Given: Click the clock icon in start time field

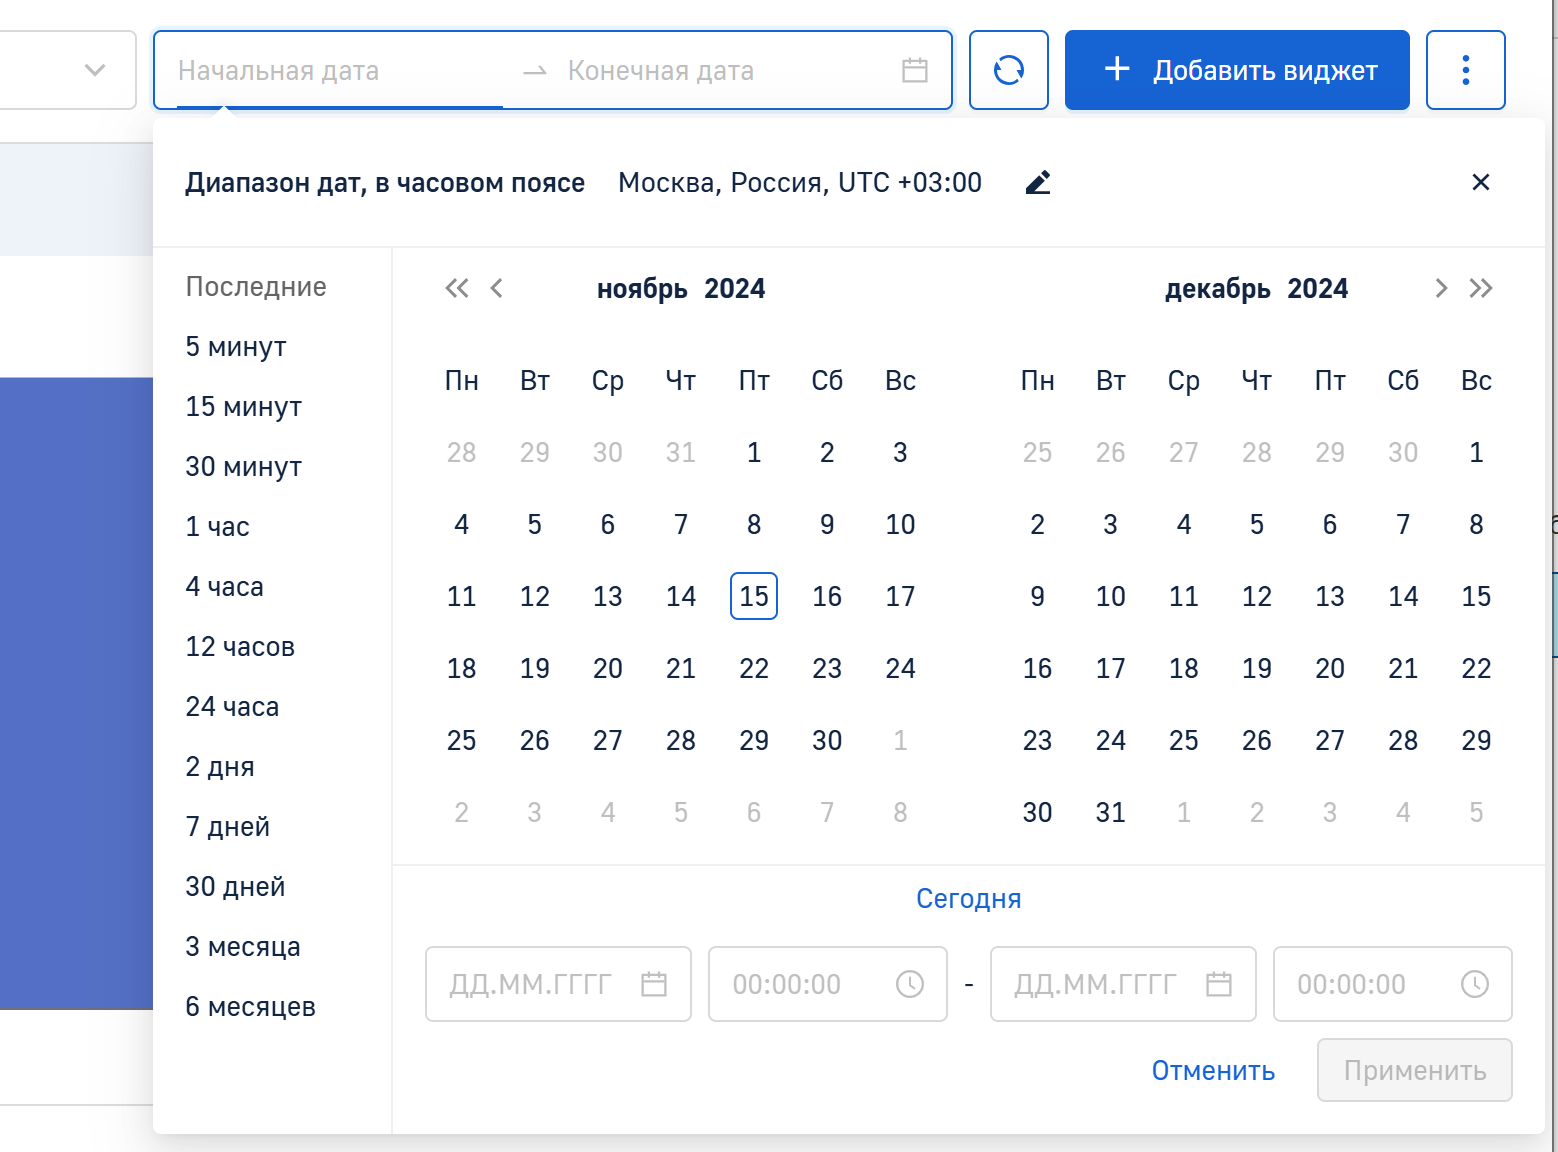Looking at the screenshot, I should 909,984.
